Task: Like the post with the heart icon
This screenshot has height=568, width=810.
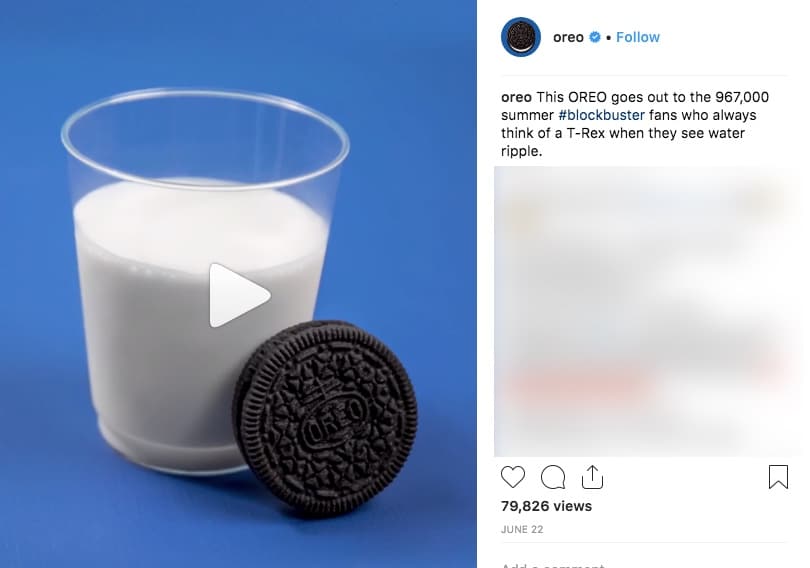Action: coord(513,477)
